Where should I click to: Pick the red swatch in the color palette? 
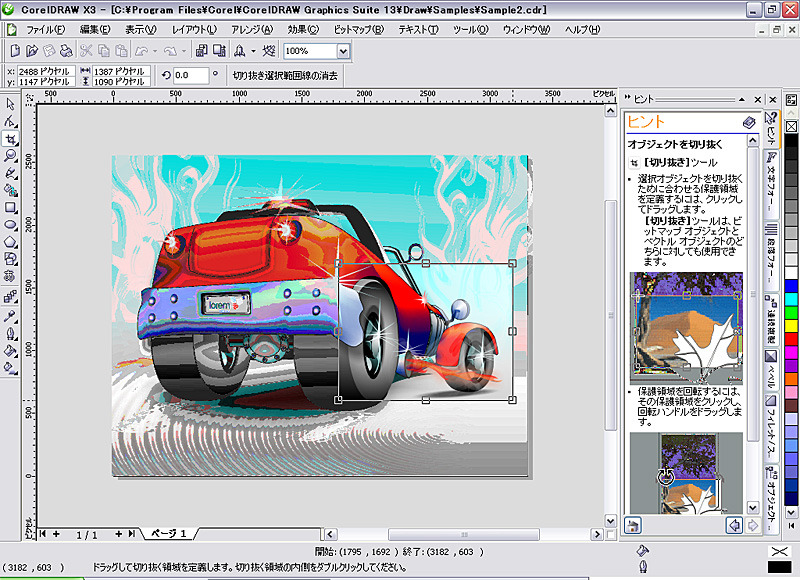(791, 339)
